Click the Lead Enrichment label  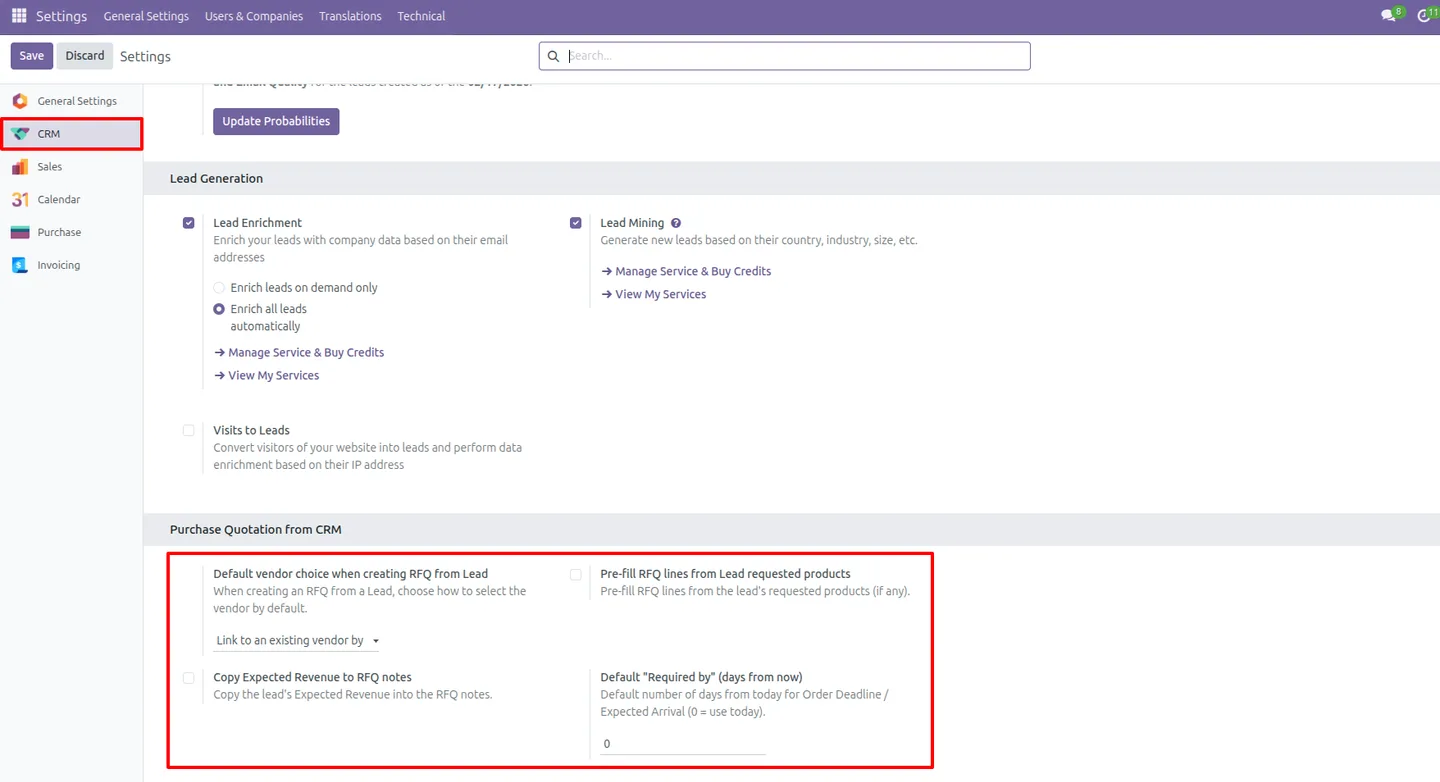point(257,223)
